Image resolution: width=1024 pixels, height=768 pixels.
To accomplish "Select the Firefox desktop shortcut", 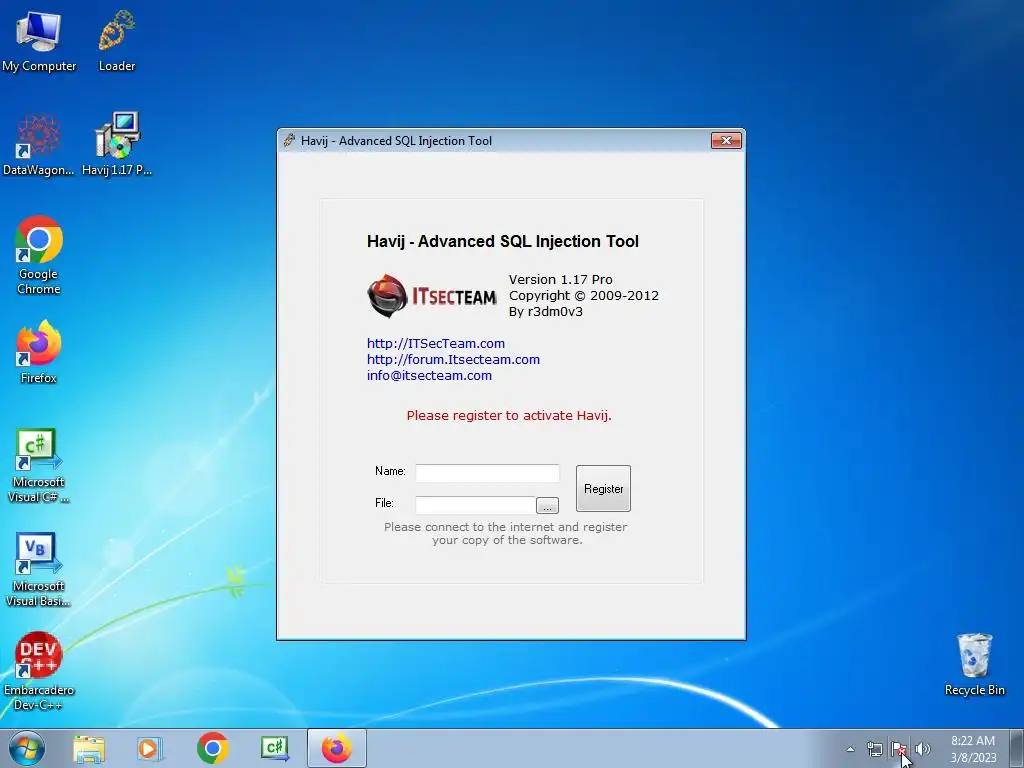I will [39, 353].
